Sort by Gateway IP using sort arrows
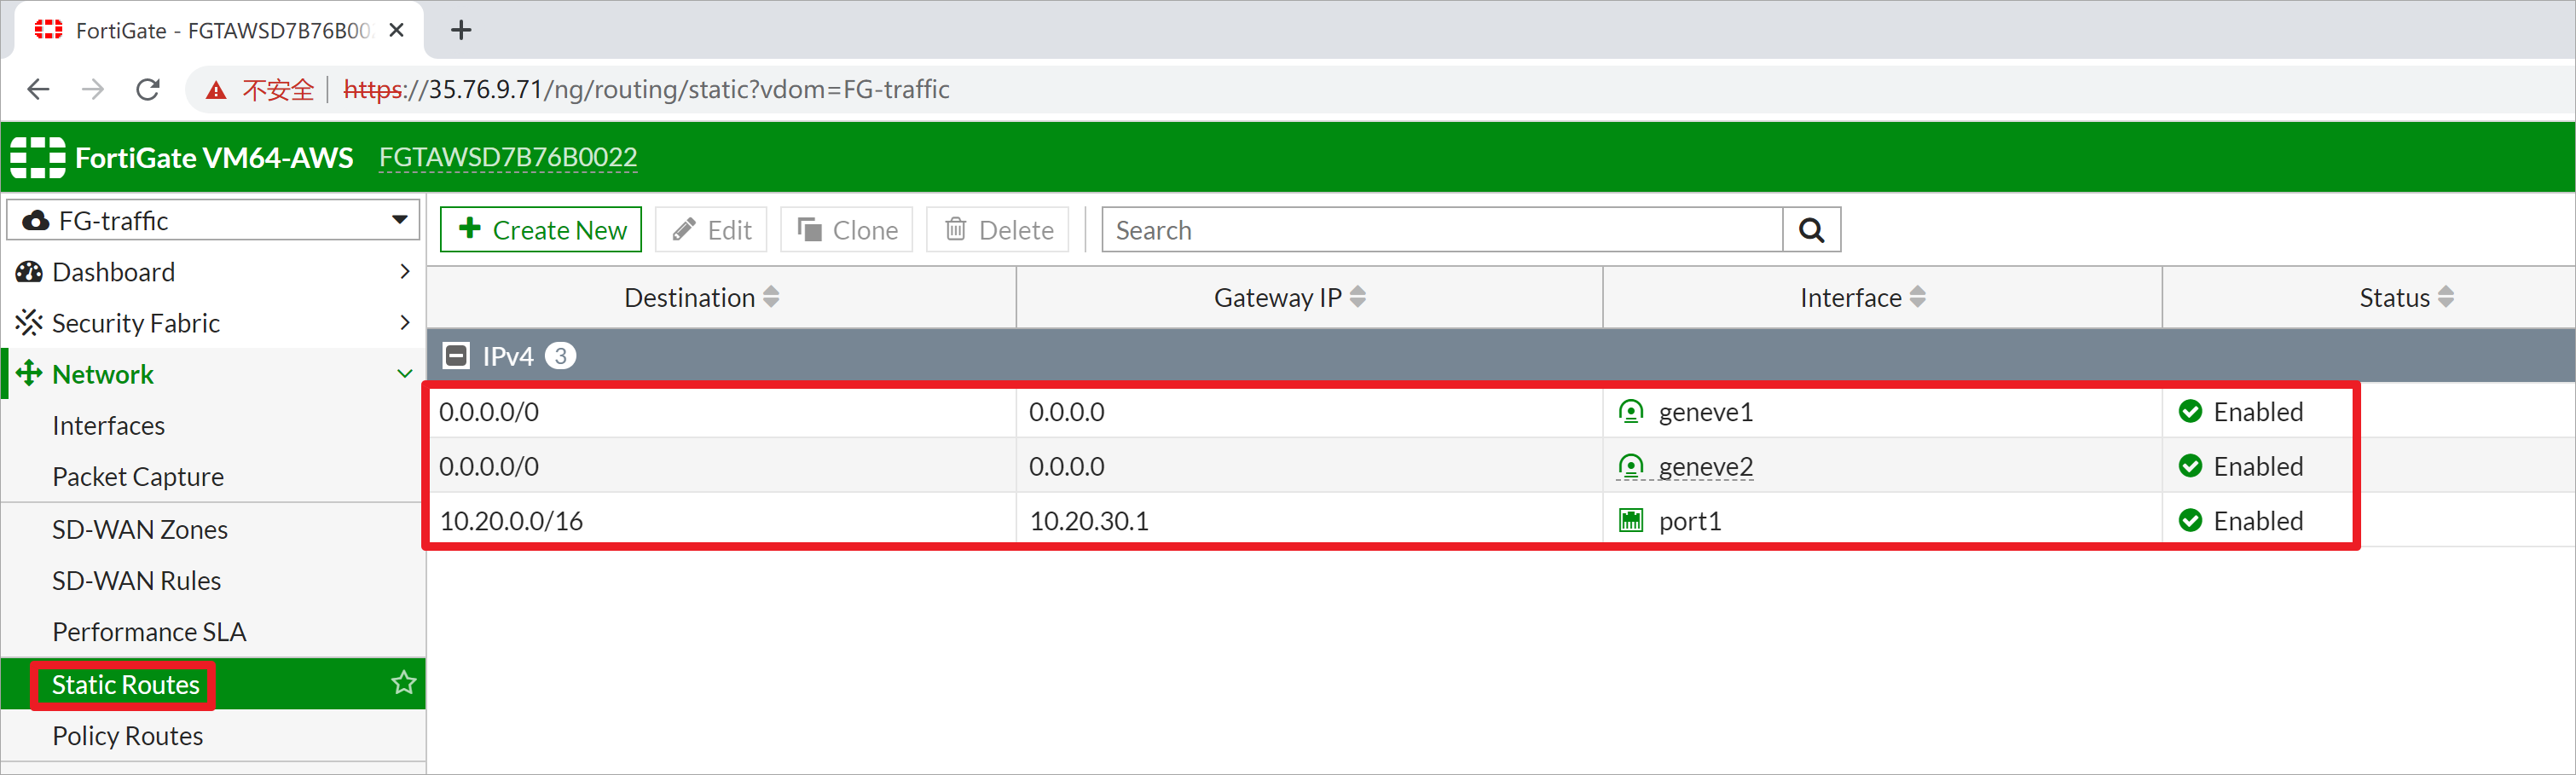The height and width of the screenshot is (775, 2576). tap(1357, 297)
